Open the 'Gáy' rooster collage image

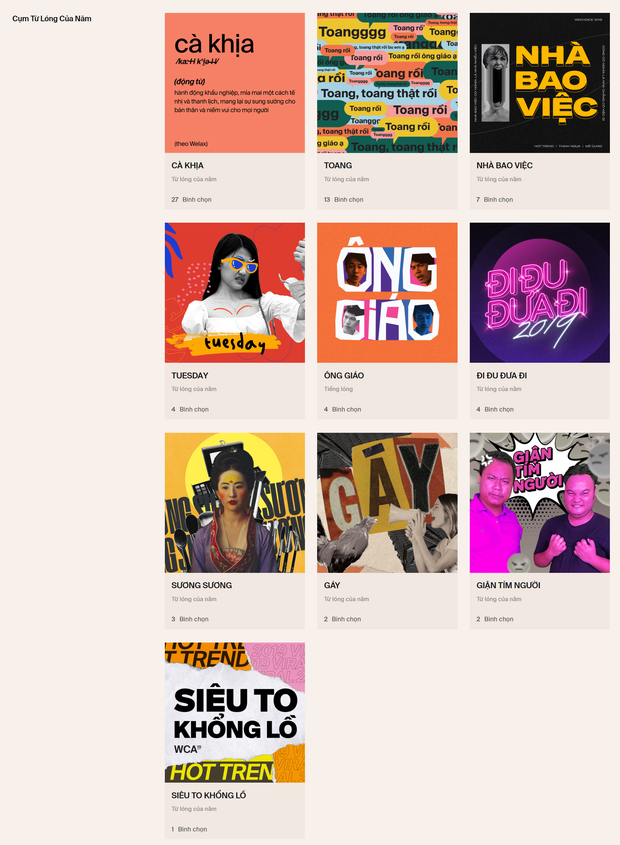387,503
